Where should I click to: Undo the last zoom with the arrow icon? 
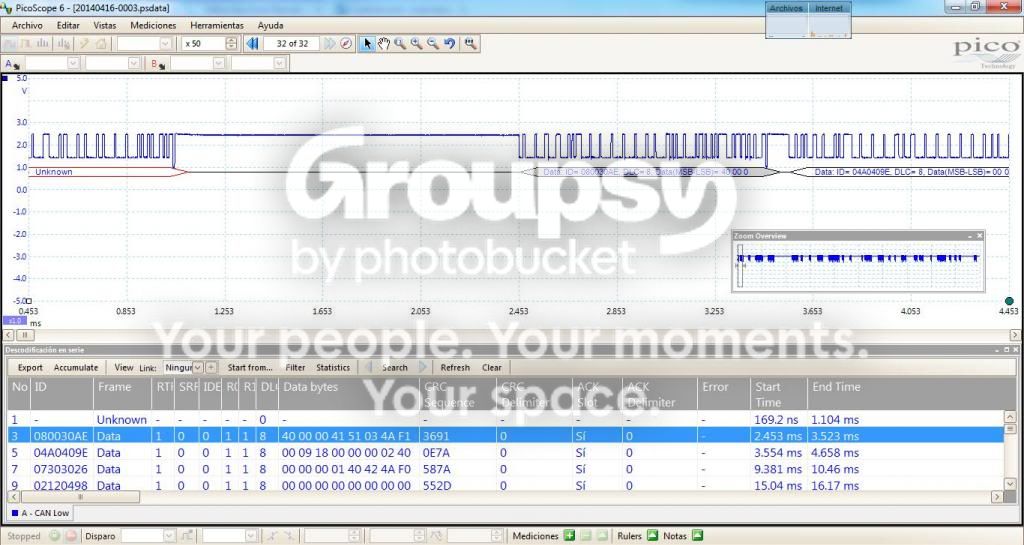449,44
